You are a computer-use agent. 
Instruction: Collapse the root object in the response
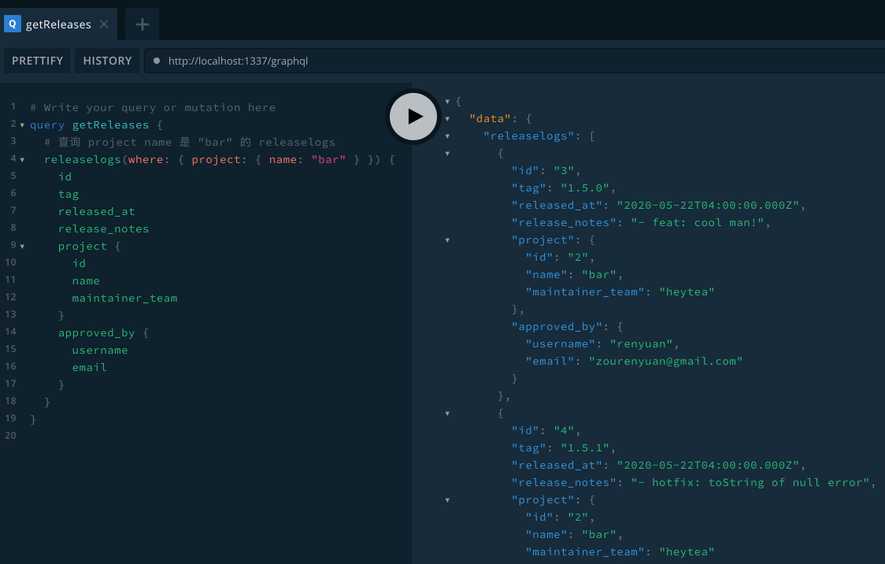coord(448,102)
